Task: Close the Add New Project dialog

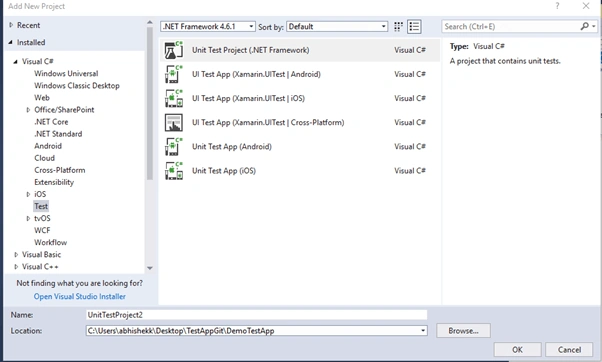Action: tap(586, 6)
